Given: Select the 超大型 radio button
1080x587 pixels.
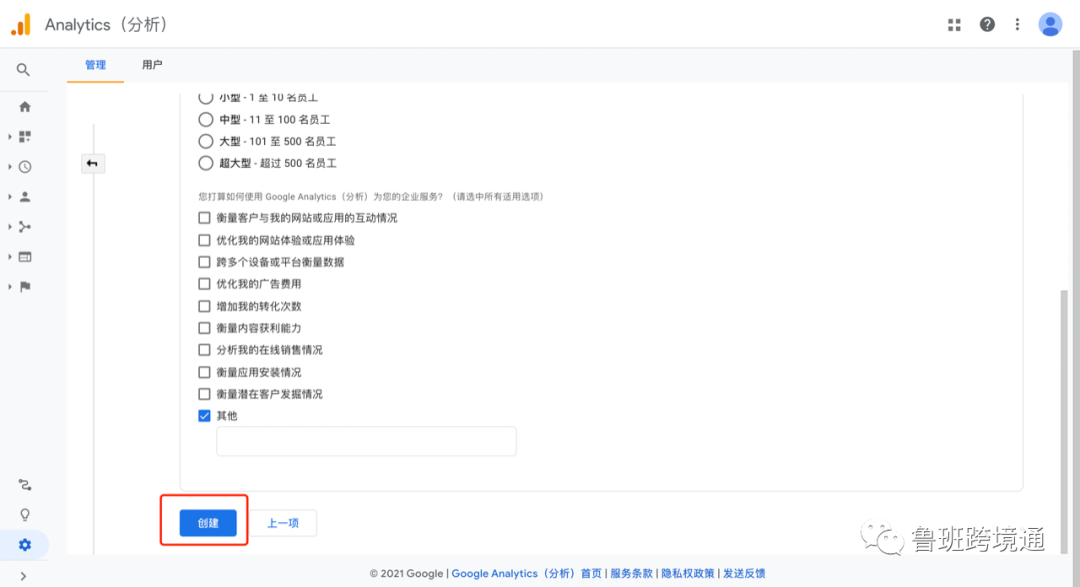Looking at the screenshot, I should pos(204,163).
